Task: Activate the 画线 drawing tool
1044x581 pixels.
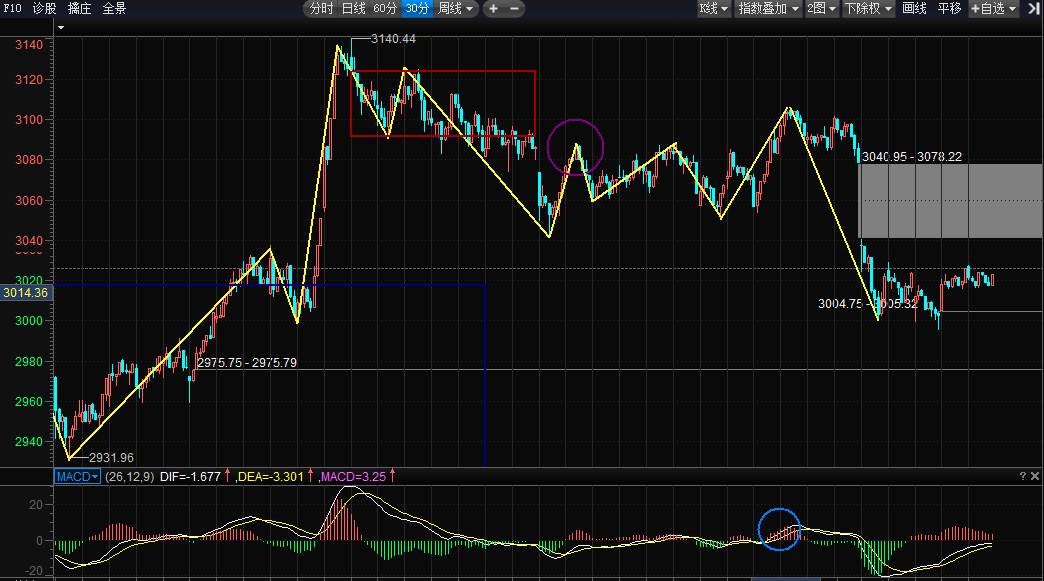Action: (x=914, y=9)
